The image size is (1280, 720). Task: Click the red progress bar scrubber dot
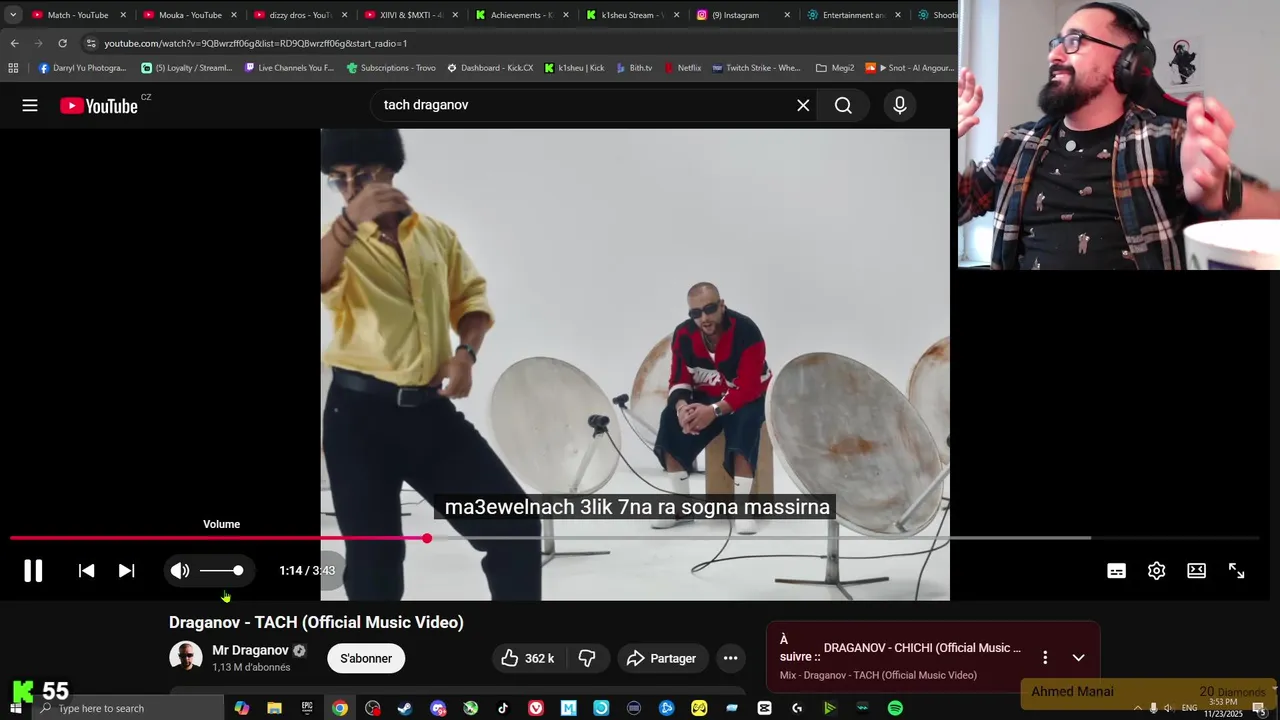(427, 538)
